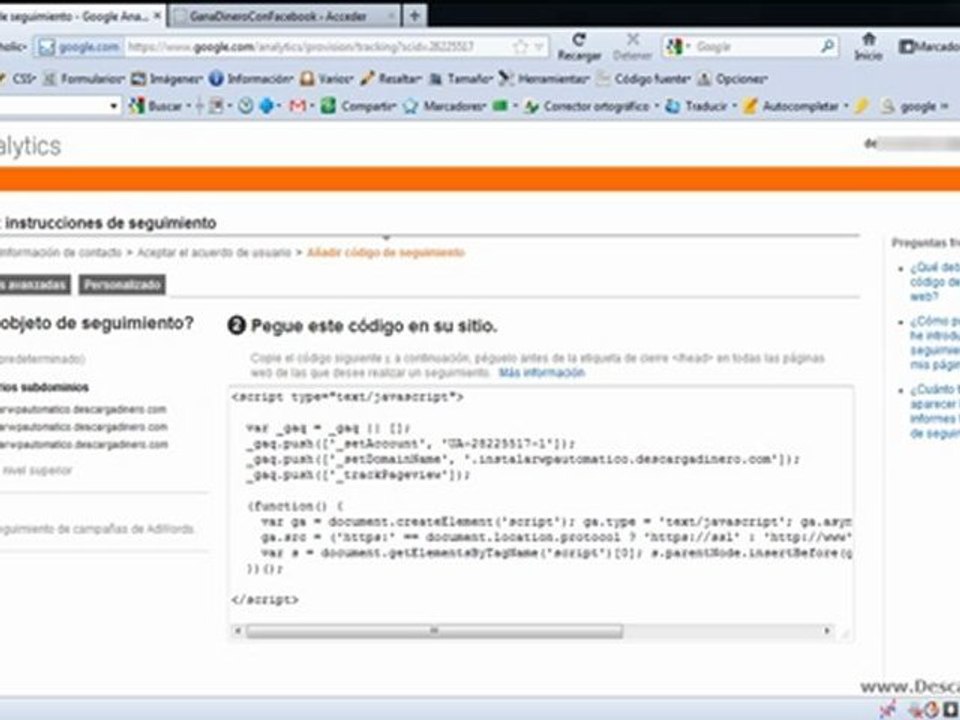
Task: Click the Detener stop button
Action: pos(632,47)
